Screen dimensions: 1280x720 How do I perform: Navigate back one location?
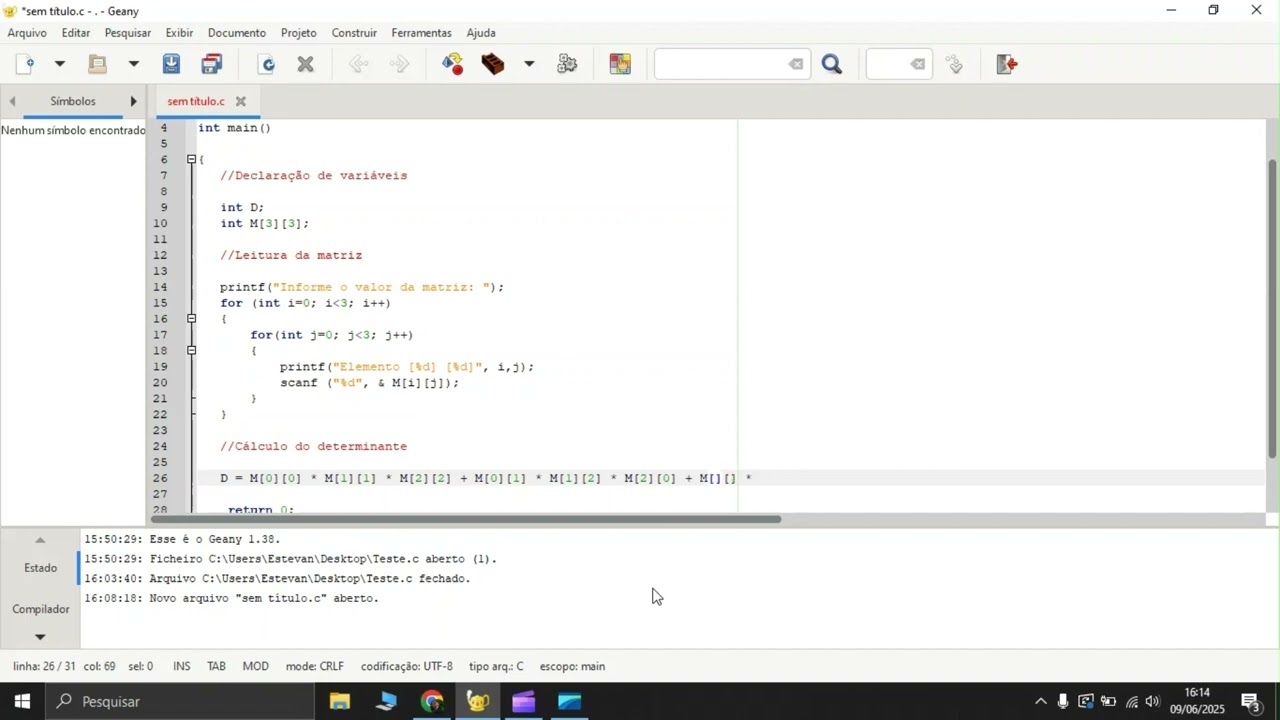[358, 64]
